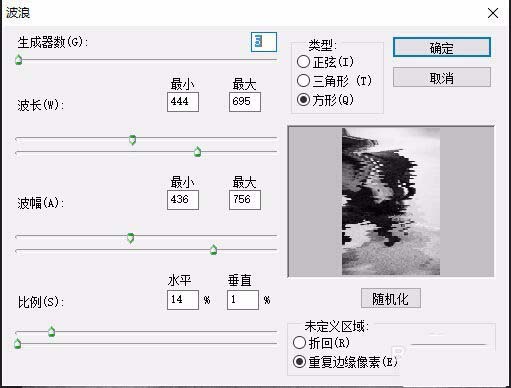Click the 确定 button
Image resolution: width=511 pixels, height=388 pixels.
tap(442, 47)
